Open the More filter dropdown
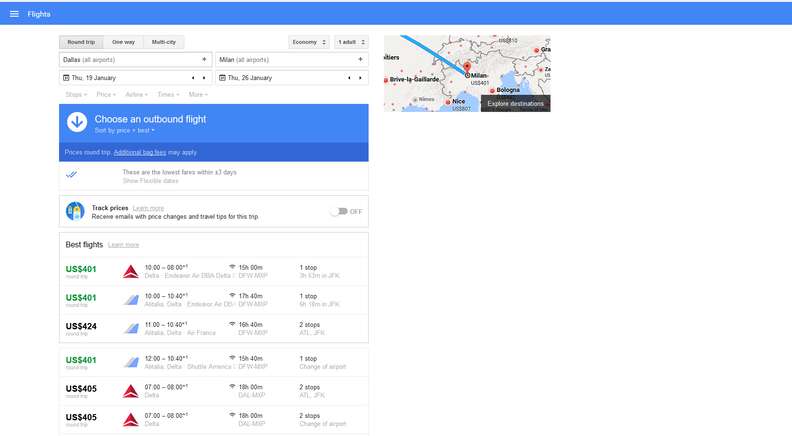 click(198, 94)
